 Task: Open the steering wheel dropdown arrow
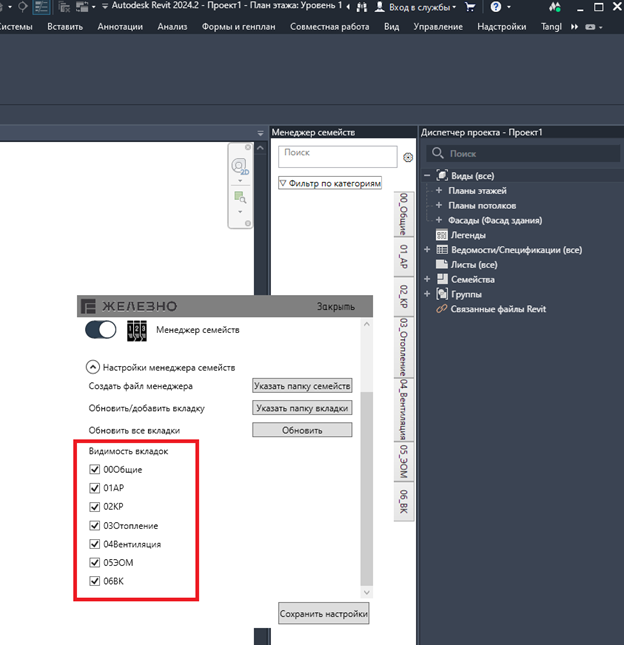pyautogui.click(x=240, y=181)
